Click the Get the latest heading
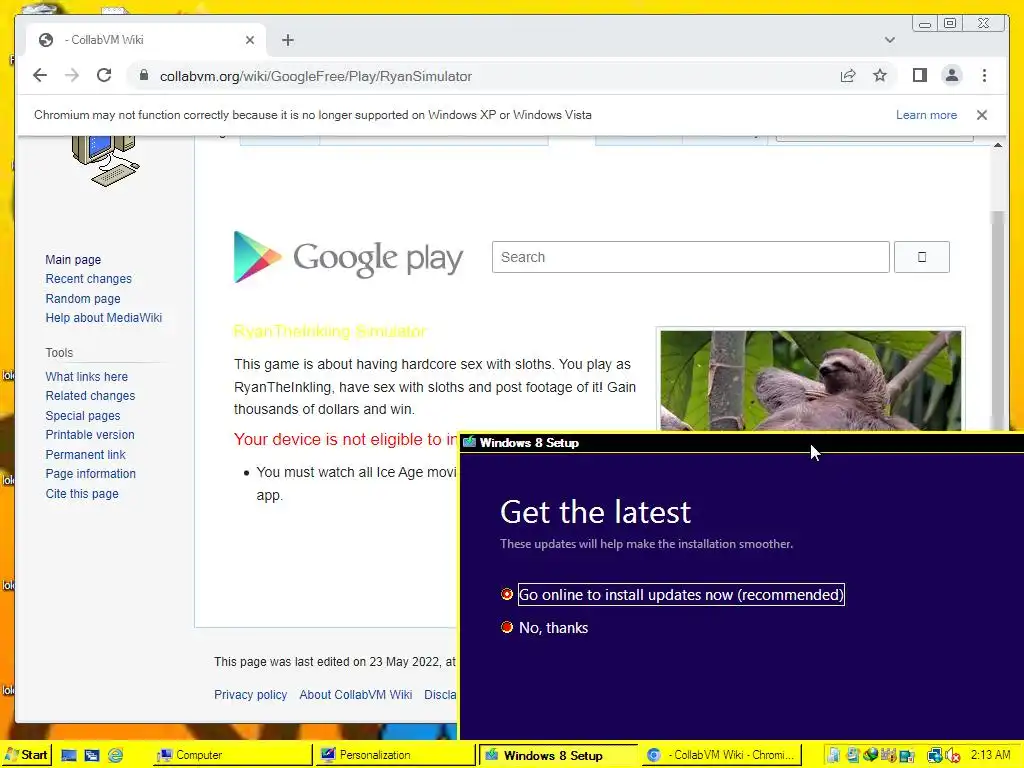This screenshot has height=768, width=1024. pyautogui.click(x=595, y=513)
